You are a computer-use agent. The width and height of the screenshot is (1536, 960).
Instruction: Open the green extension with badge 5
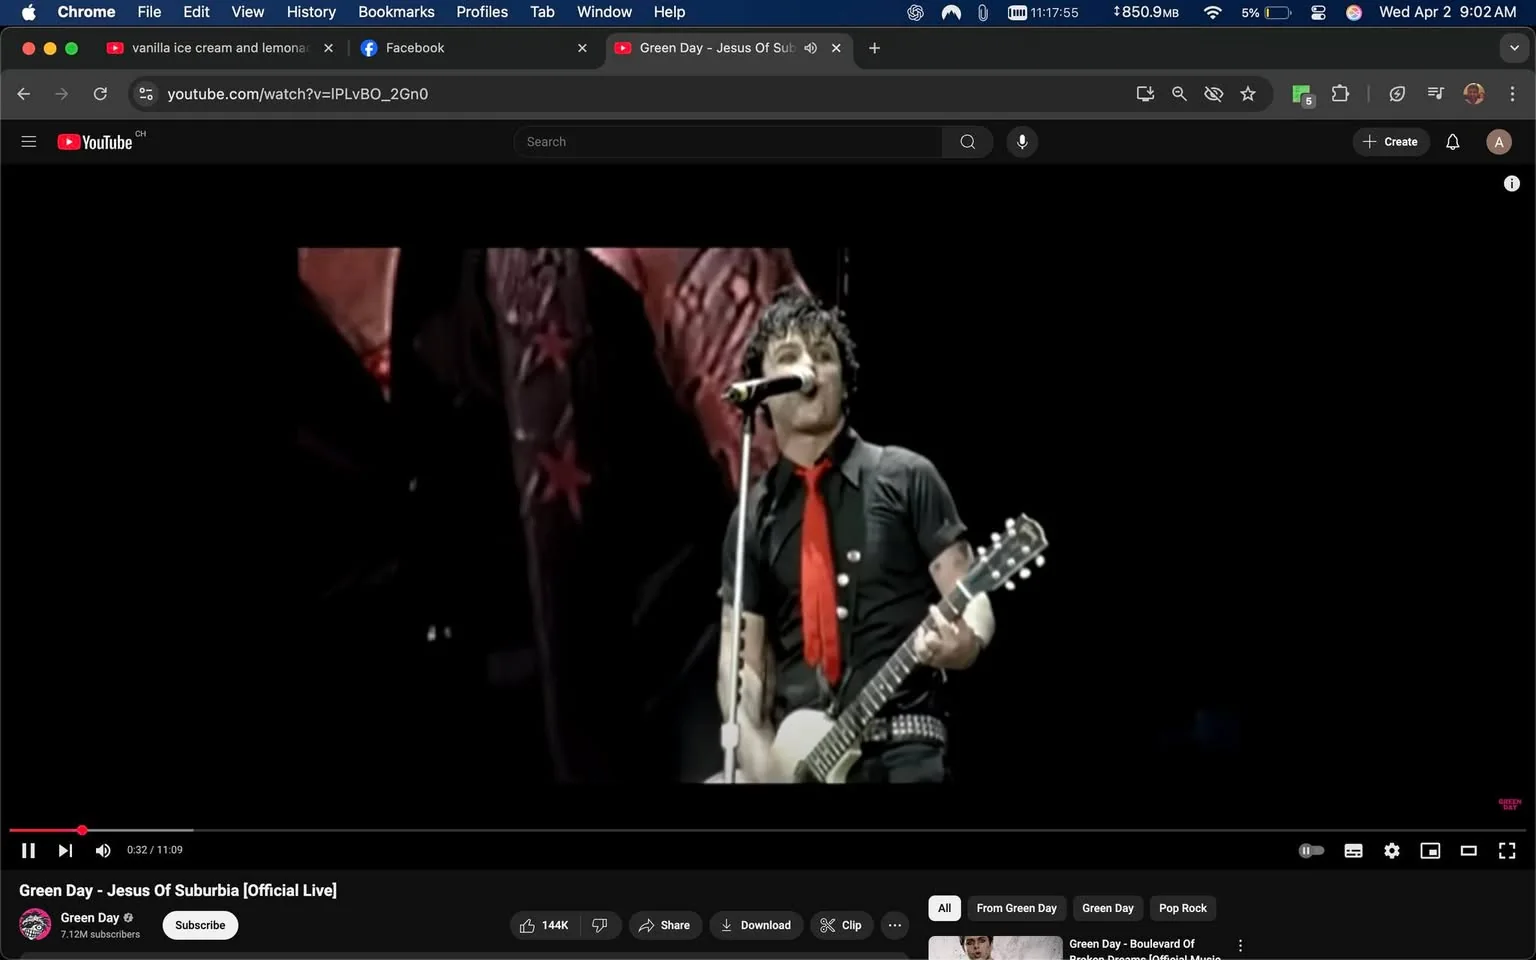(1302, 94)
